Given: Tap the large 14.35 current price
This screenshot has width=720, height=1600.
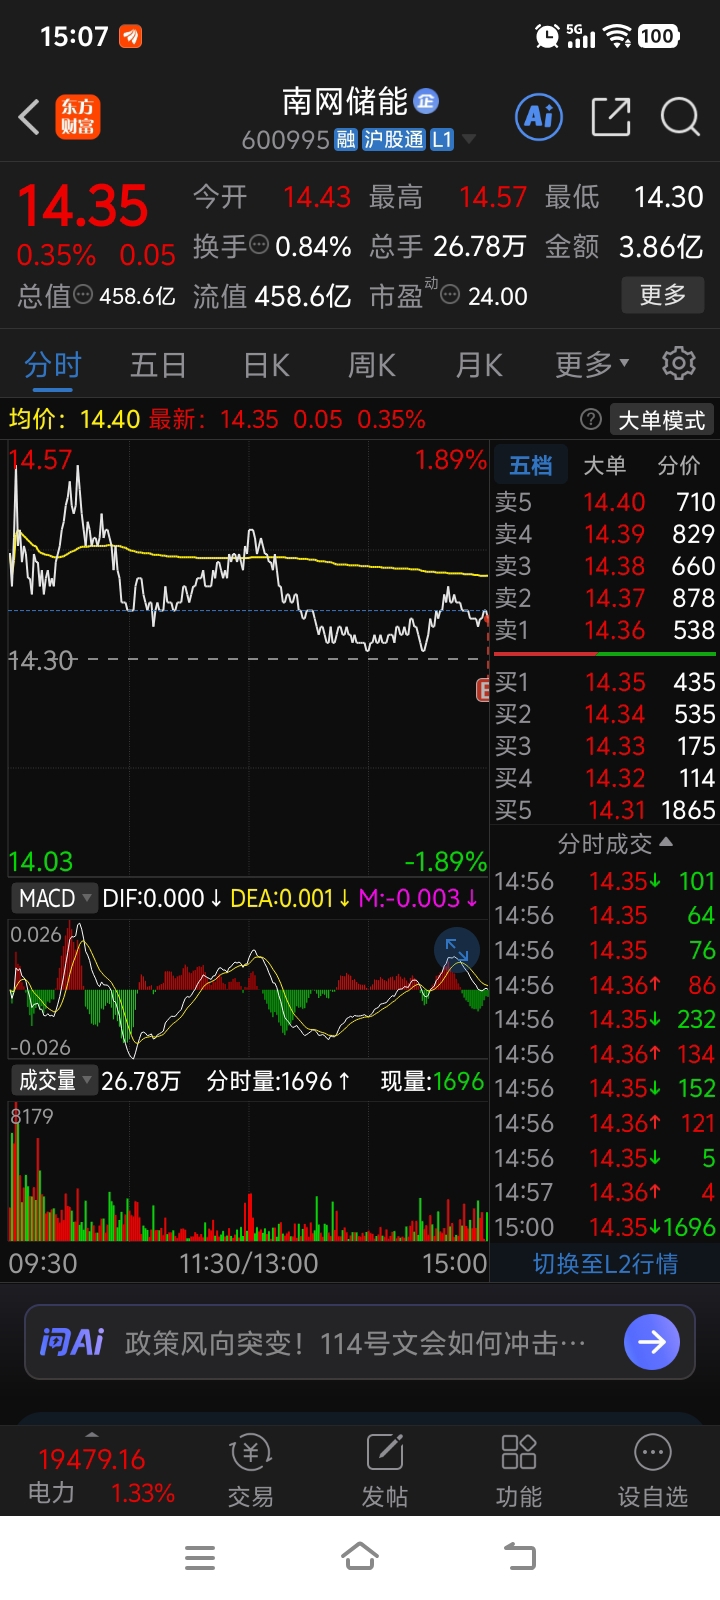Looking at the screenshot, I should (x=83, y=206).
